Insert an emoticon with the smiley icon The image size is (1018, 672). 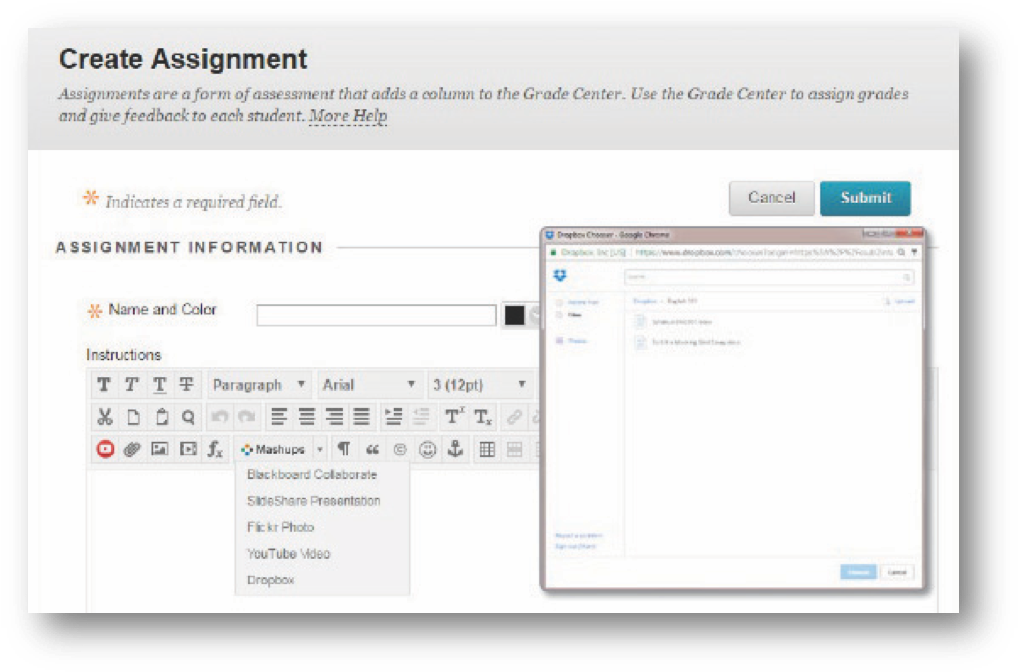point(428,450)
